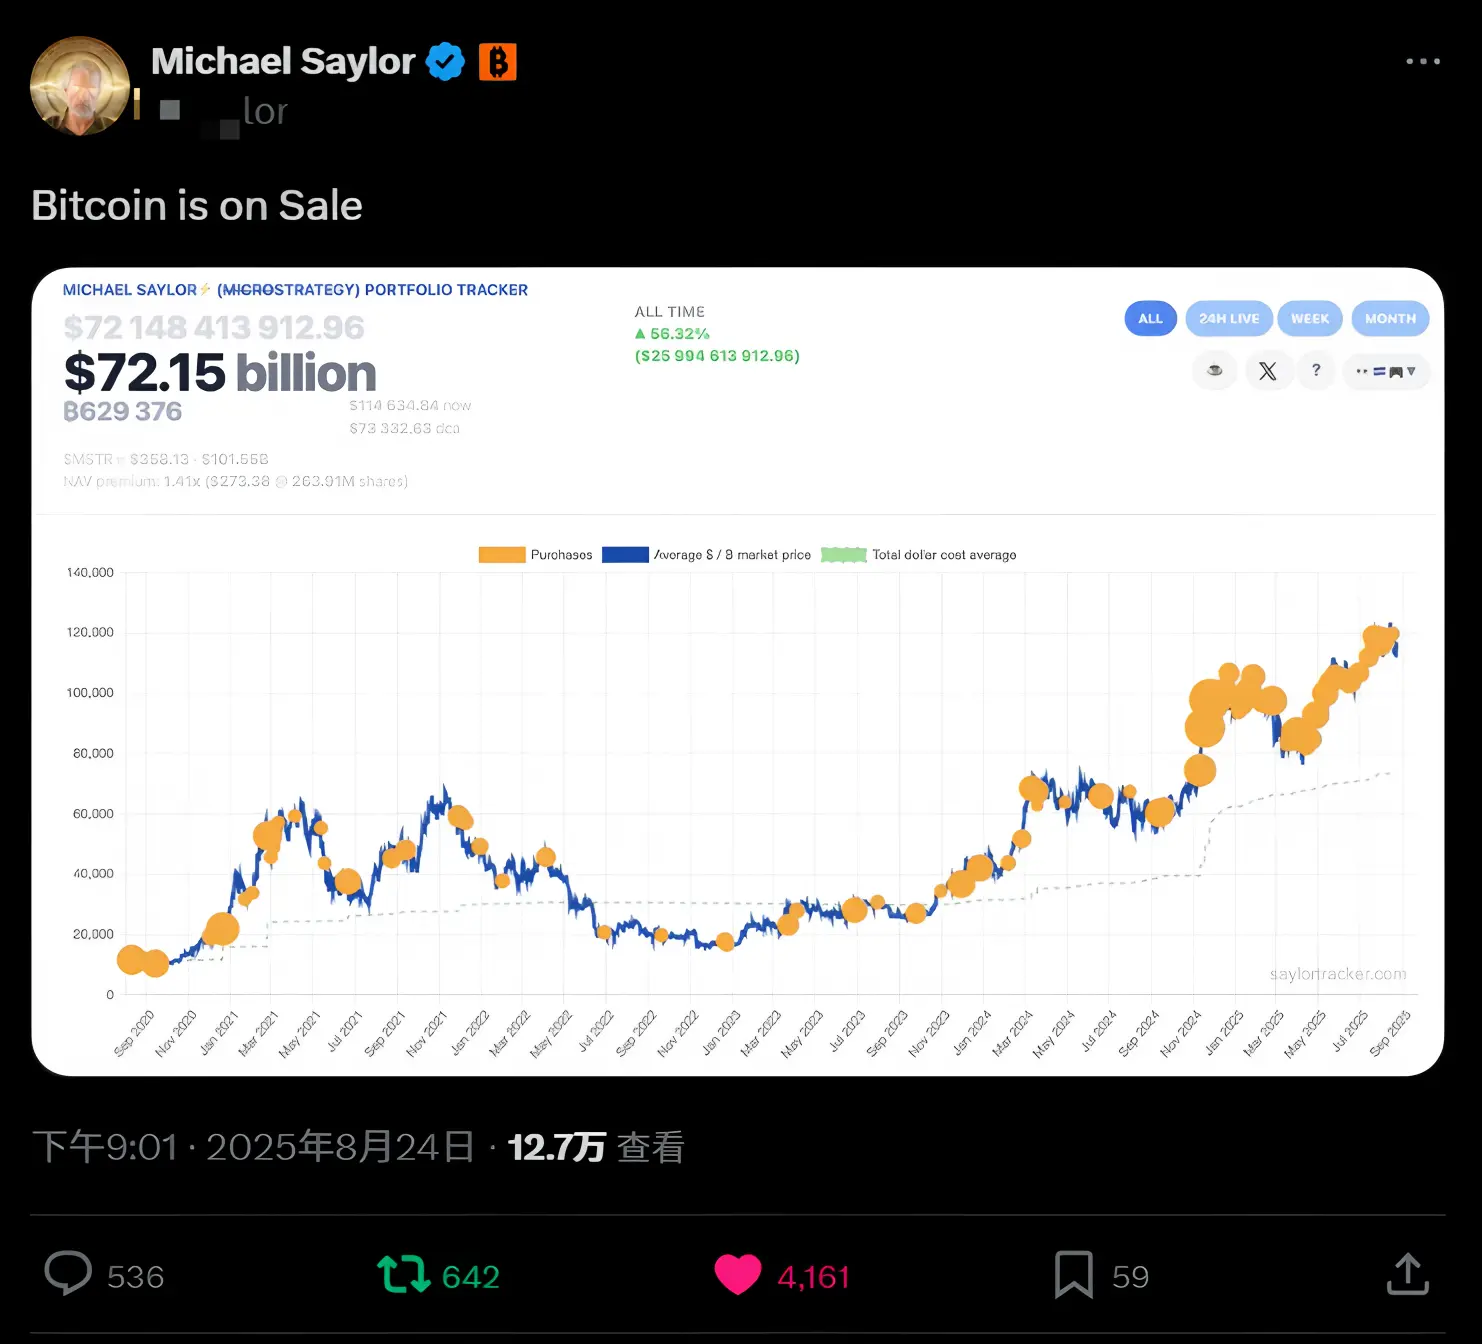Open the three-dot more options menu

coord(1422,61)
